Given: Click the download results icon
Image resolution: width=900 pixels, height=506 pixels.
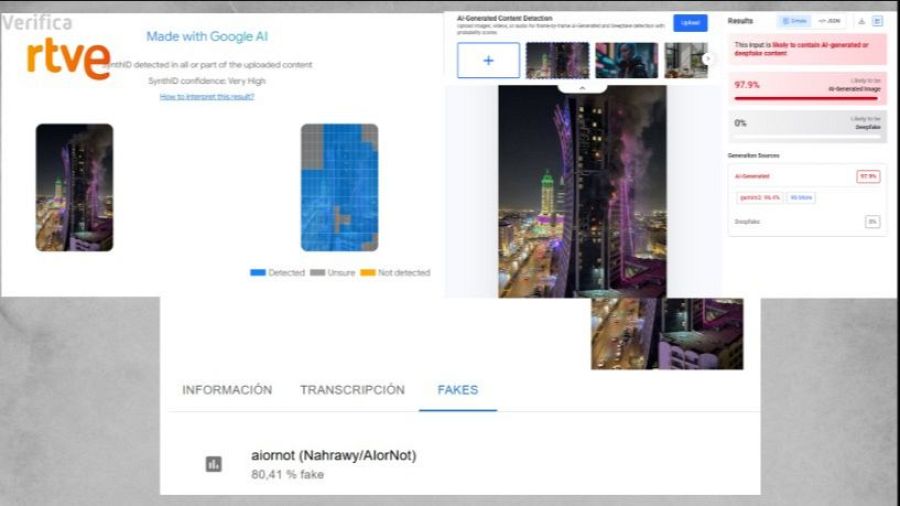Looking at the screenshot, I should coord(862,21).
